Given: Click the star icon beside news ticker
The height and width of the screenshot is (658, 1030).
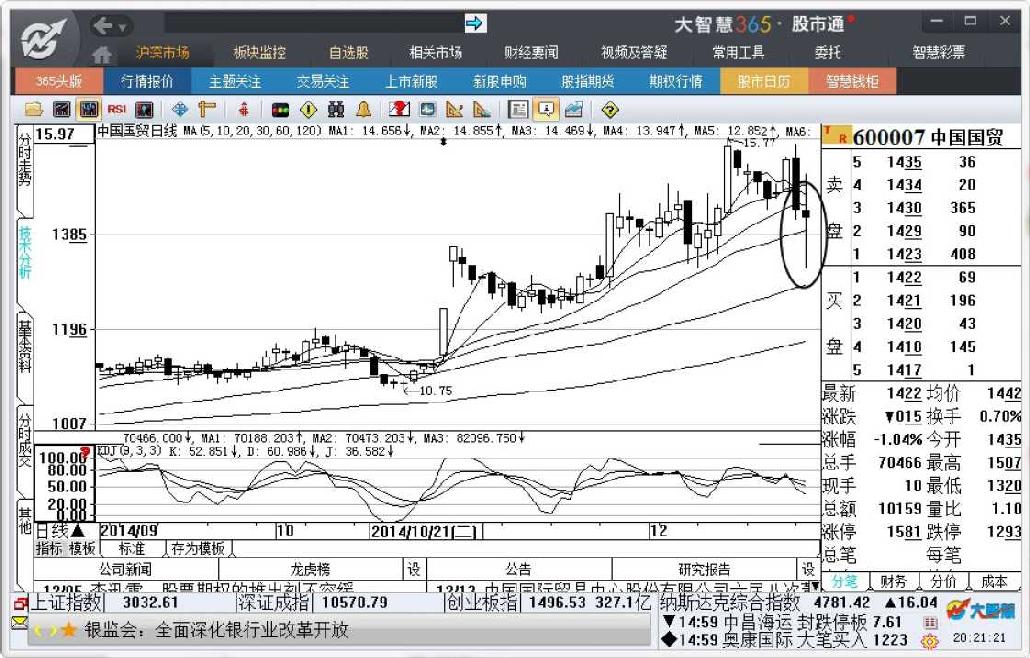Looking at the screenshot, I should pyautogui.click(x=68, y=630).
